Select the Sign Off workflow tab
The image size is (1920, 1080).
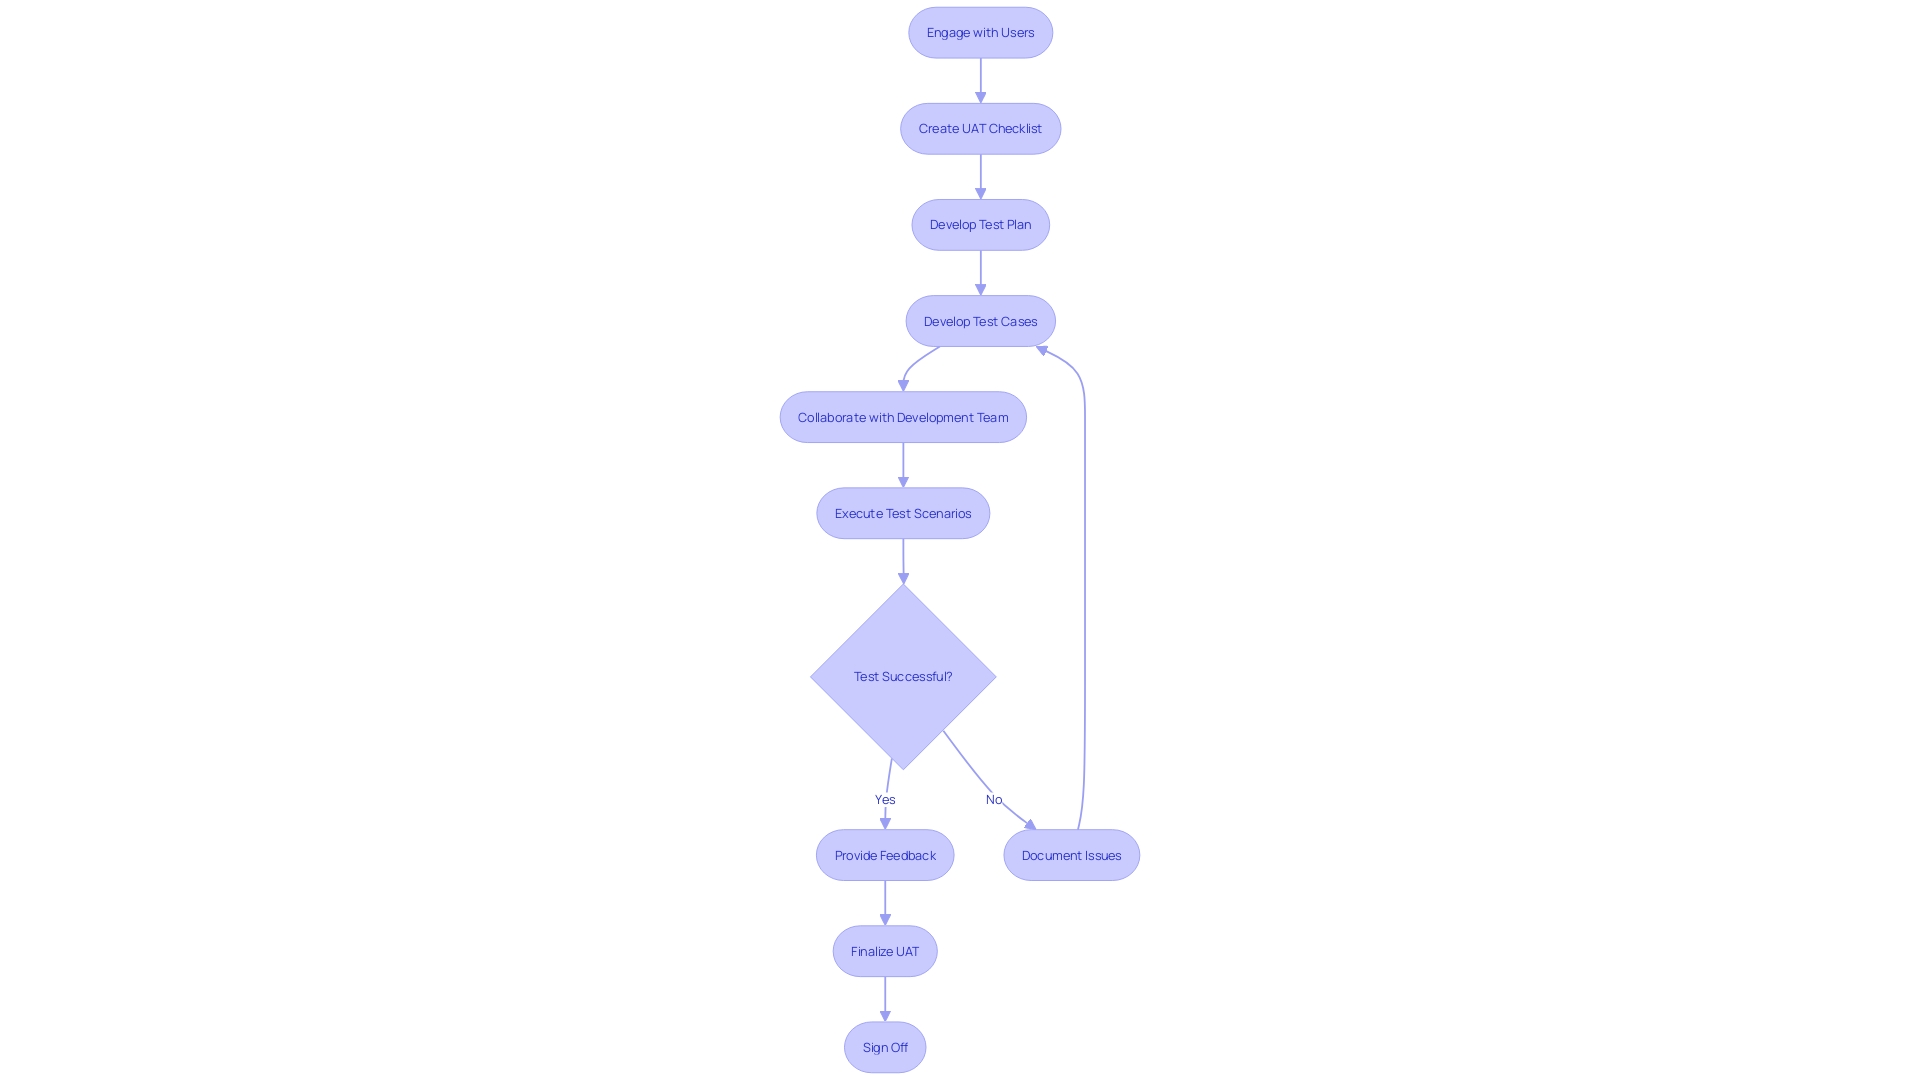(x=885, y=1046)
